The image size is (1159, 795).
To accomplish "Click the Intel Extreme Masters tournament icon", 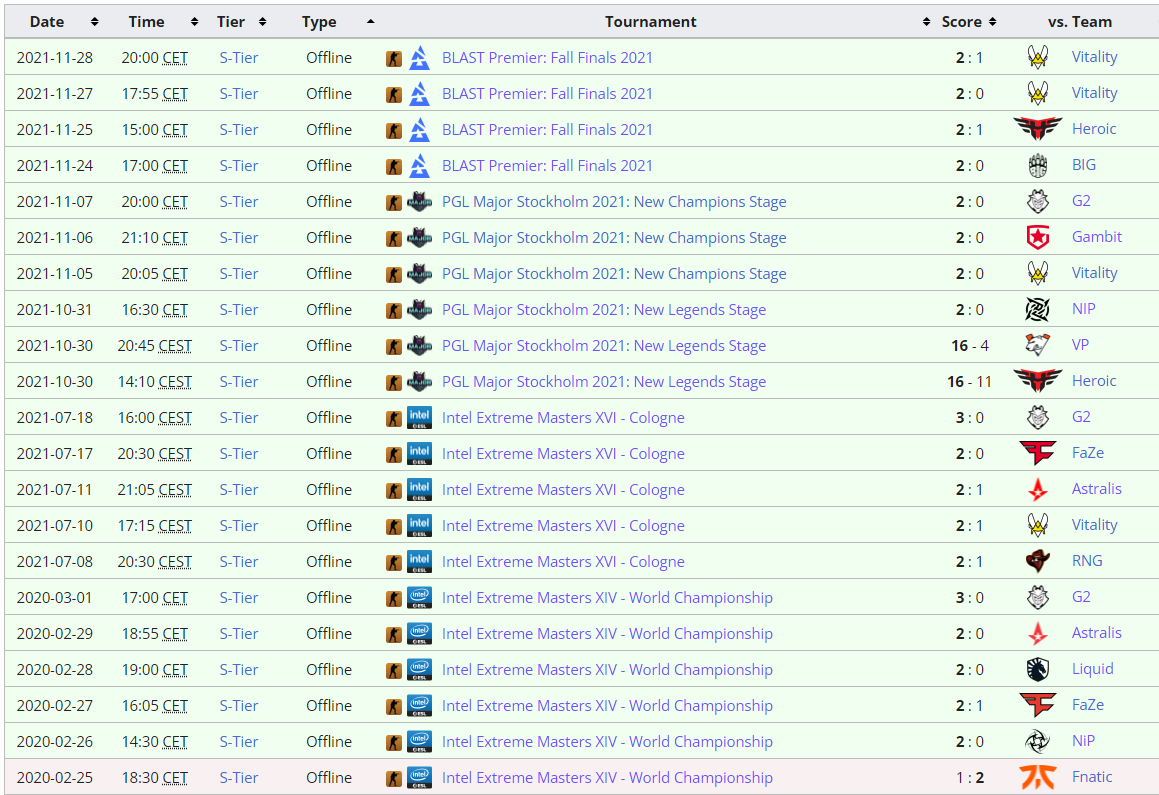I will click(x=419, y=418).
